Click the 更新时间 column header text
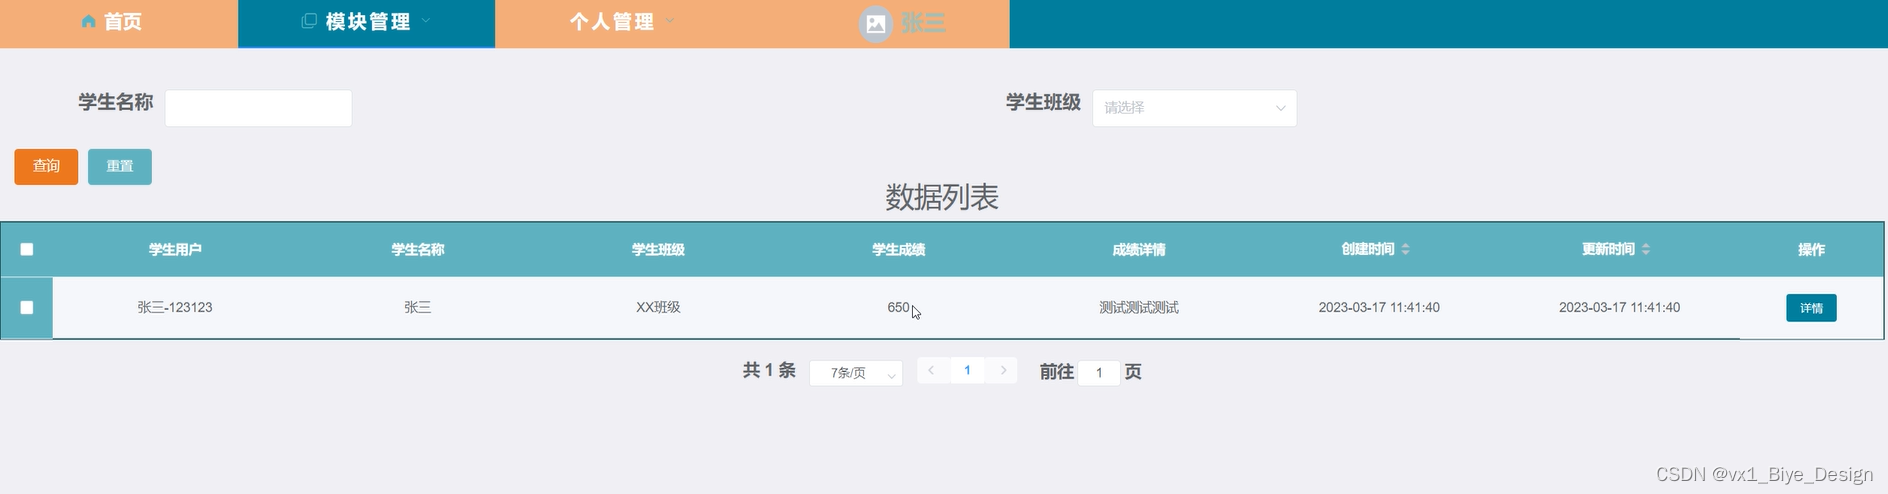This screenshot has height=494, width=1888. [x=1608, y=249]
